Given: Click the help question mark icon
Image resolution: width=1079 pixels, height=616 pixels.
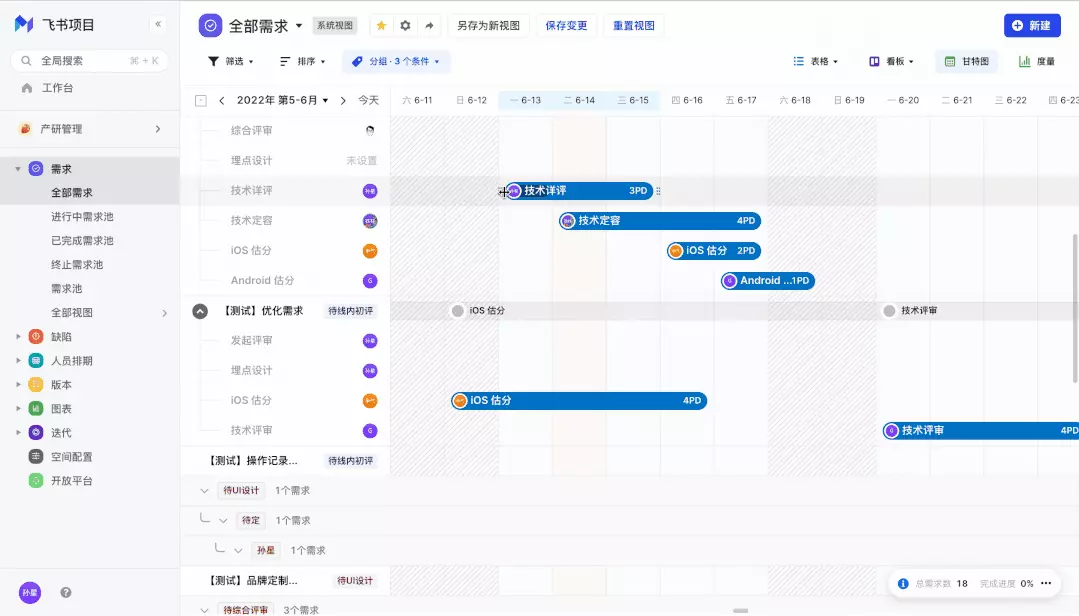Looking at the screenshot, I should (66, 592).
